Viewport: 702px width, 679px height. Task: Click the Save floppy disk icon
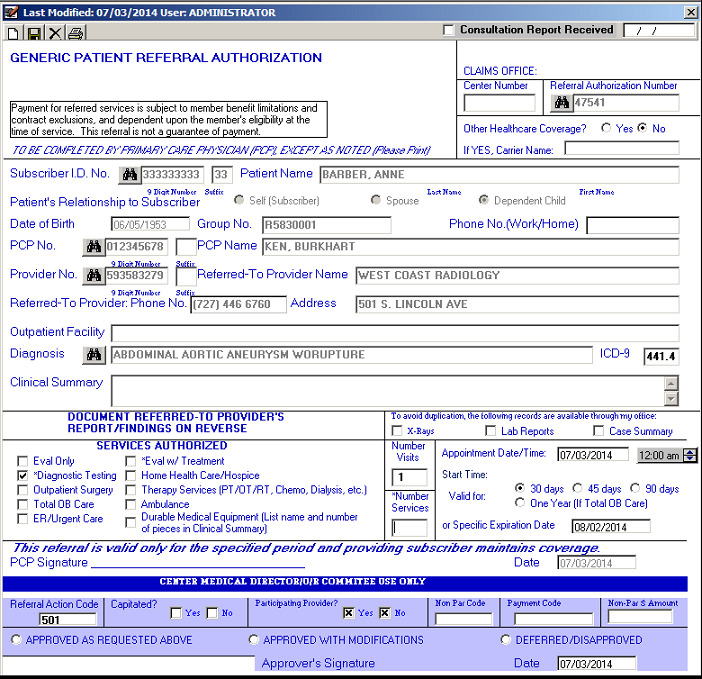[x=34, y=33]
